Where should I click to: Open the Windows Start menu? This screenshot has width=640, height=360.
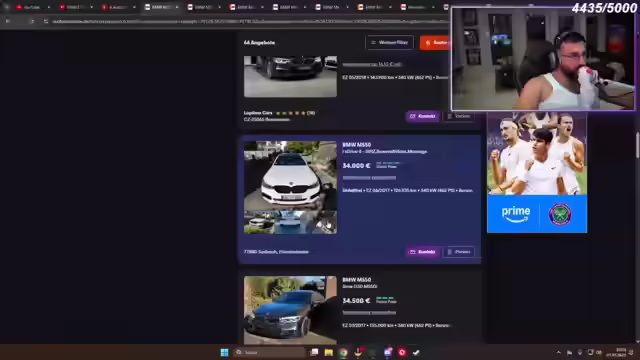pyautogui.click(x=224, y=352)
